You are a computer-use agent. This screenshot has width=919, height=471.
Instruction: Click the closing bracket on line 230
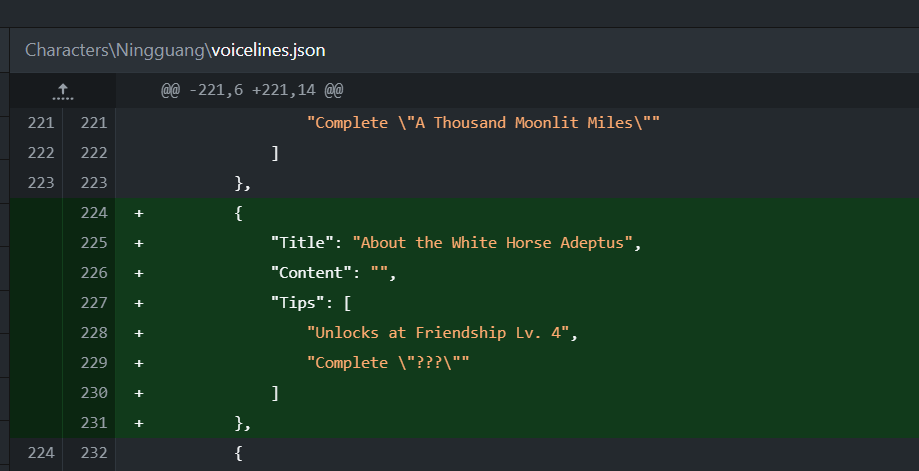(x=275, y=392)
